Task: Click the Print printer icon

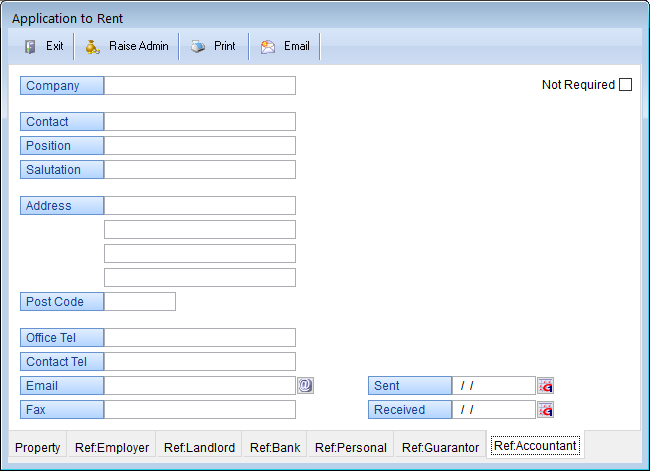Action: coord(198,46)
